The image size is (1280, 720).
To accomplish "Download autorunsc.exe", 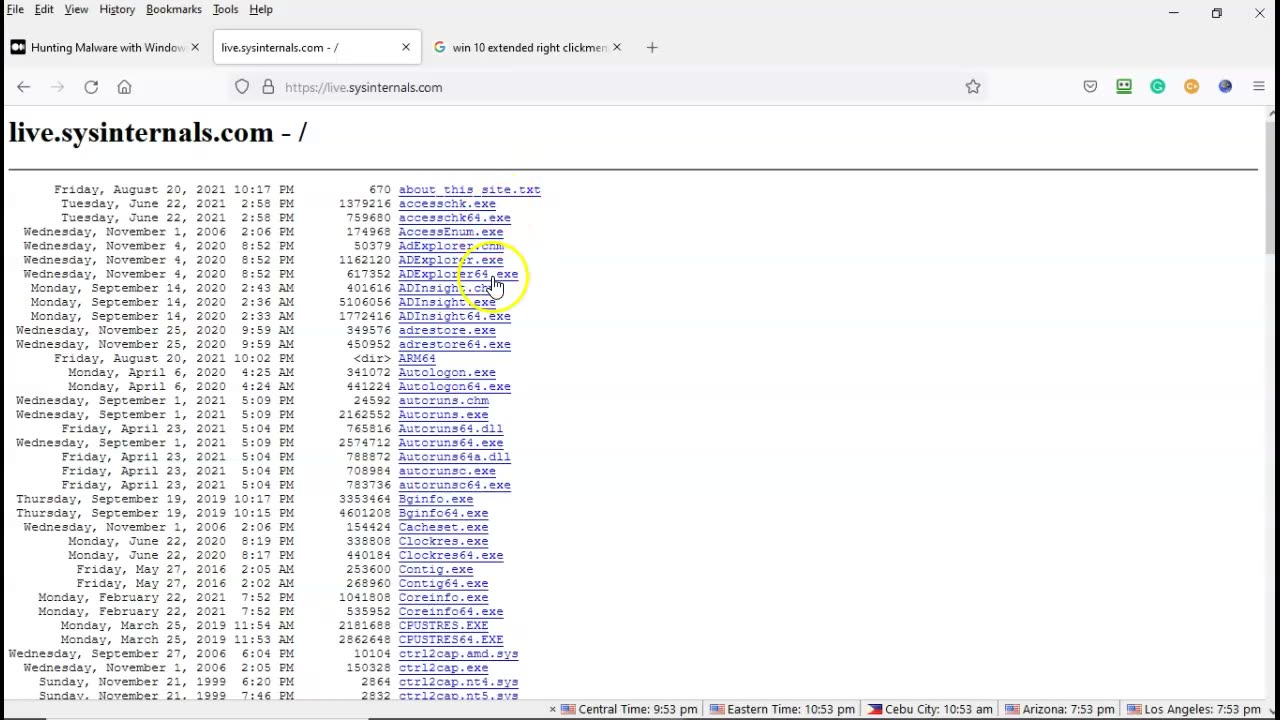I will click(447, 470).
